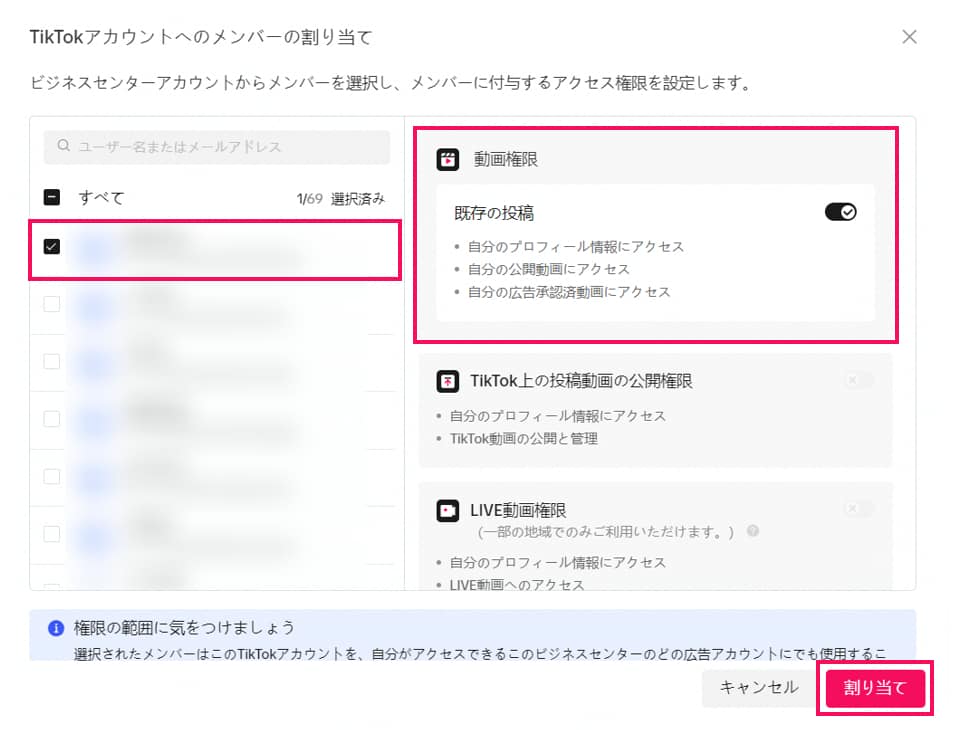
Task: Uncheck the first selected member checkbox
Action: [52, 247]
